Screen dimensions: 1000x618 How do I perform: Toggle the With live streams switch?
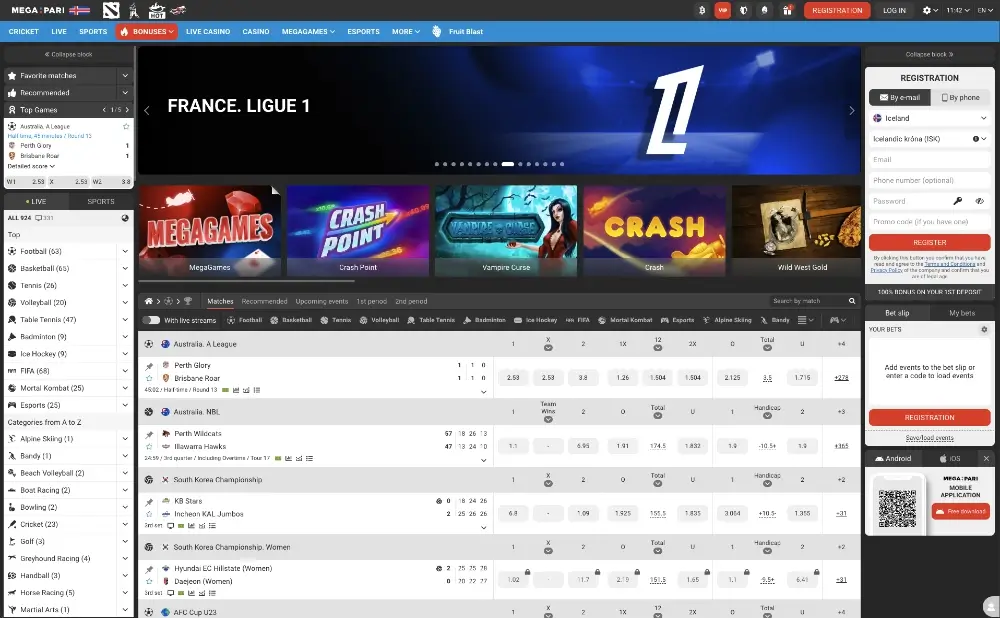click(x=151, y=320)
